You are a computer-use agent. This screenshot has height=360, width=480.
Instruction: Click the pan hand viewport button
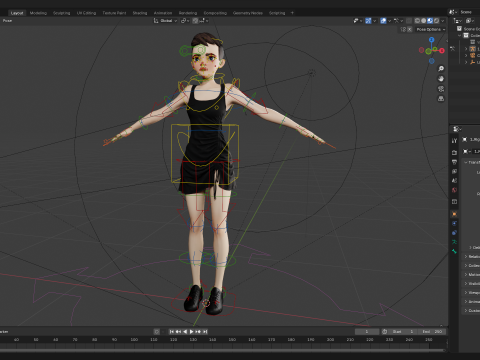pos(441,79)
